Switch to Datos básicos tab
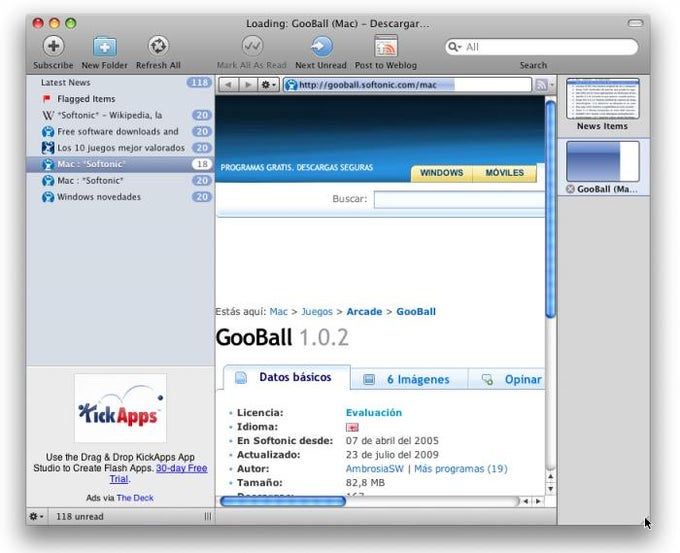680x553 pixels. click(x=287, y=377)
